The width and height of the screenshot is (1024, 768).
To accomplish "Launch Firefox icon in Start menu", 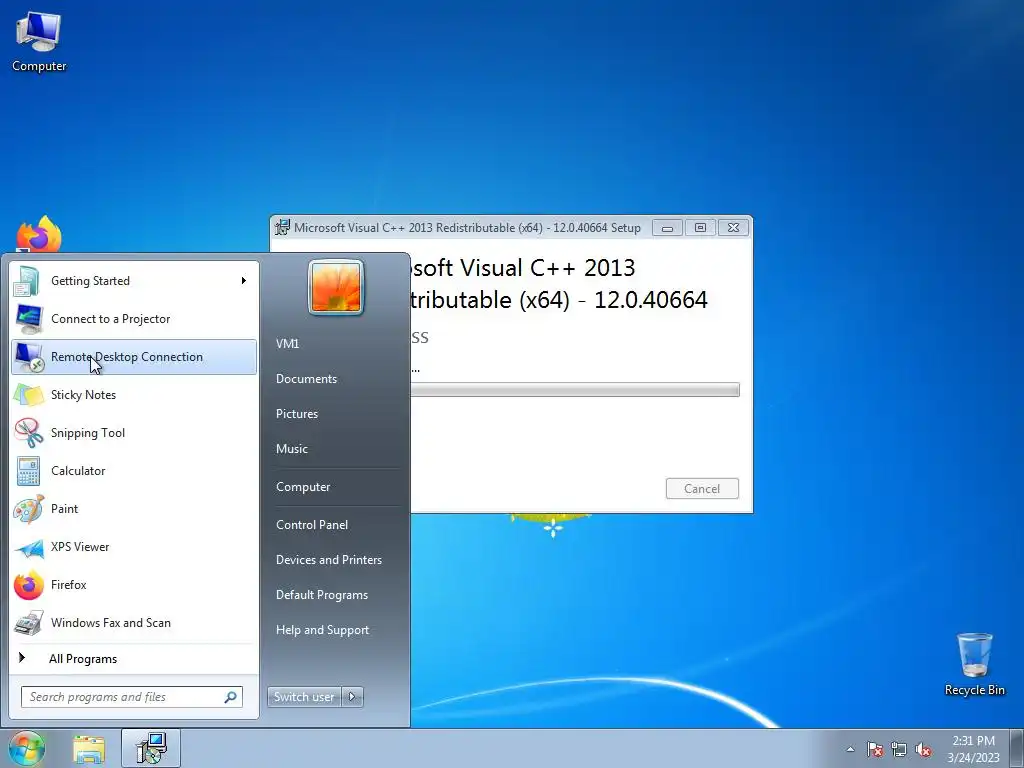I will tap(28, 585).
